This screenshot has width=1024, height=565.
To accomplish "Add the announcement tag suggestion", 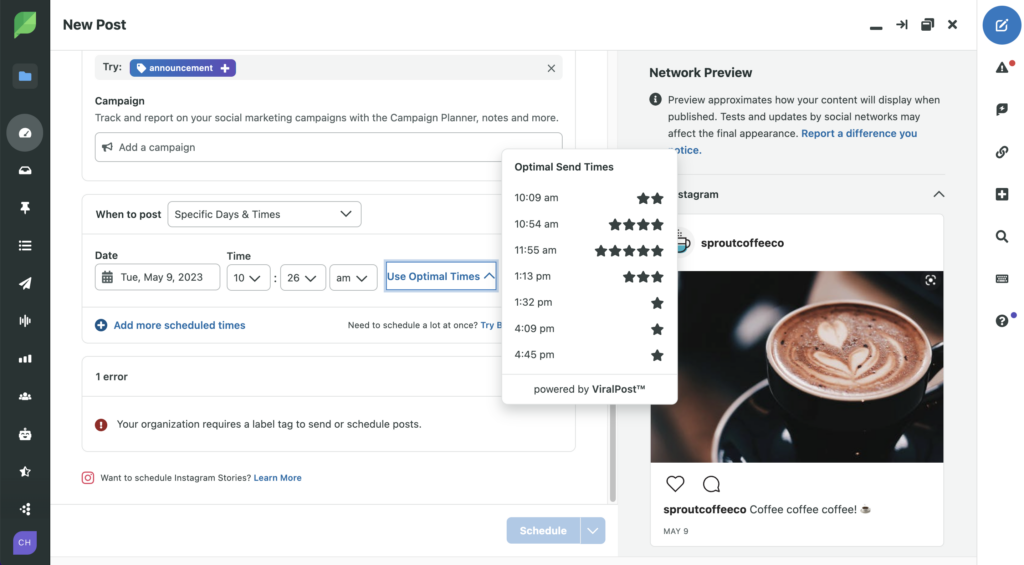I will coord(183,68).
